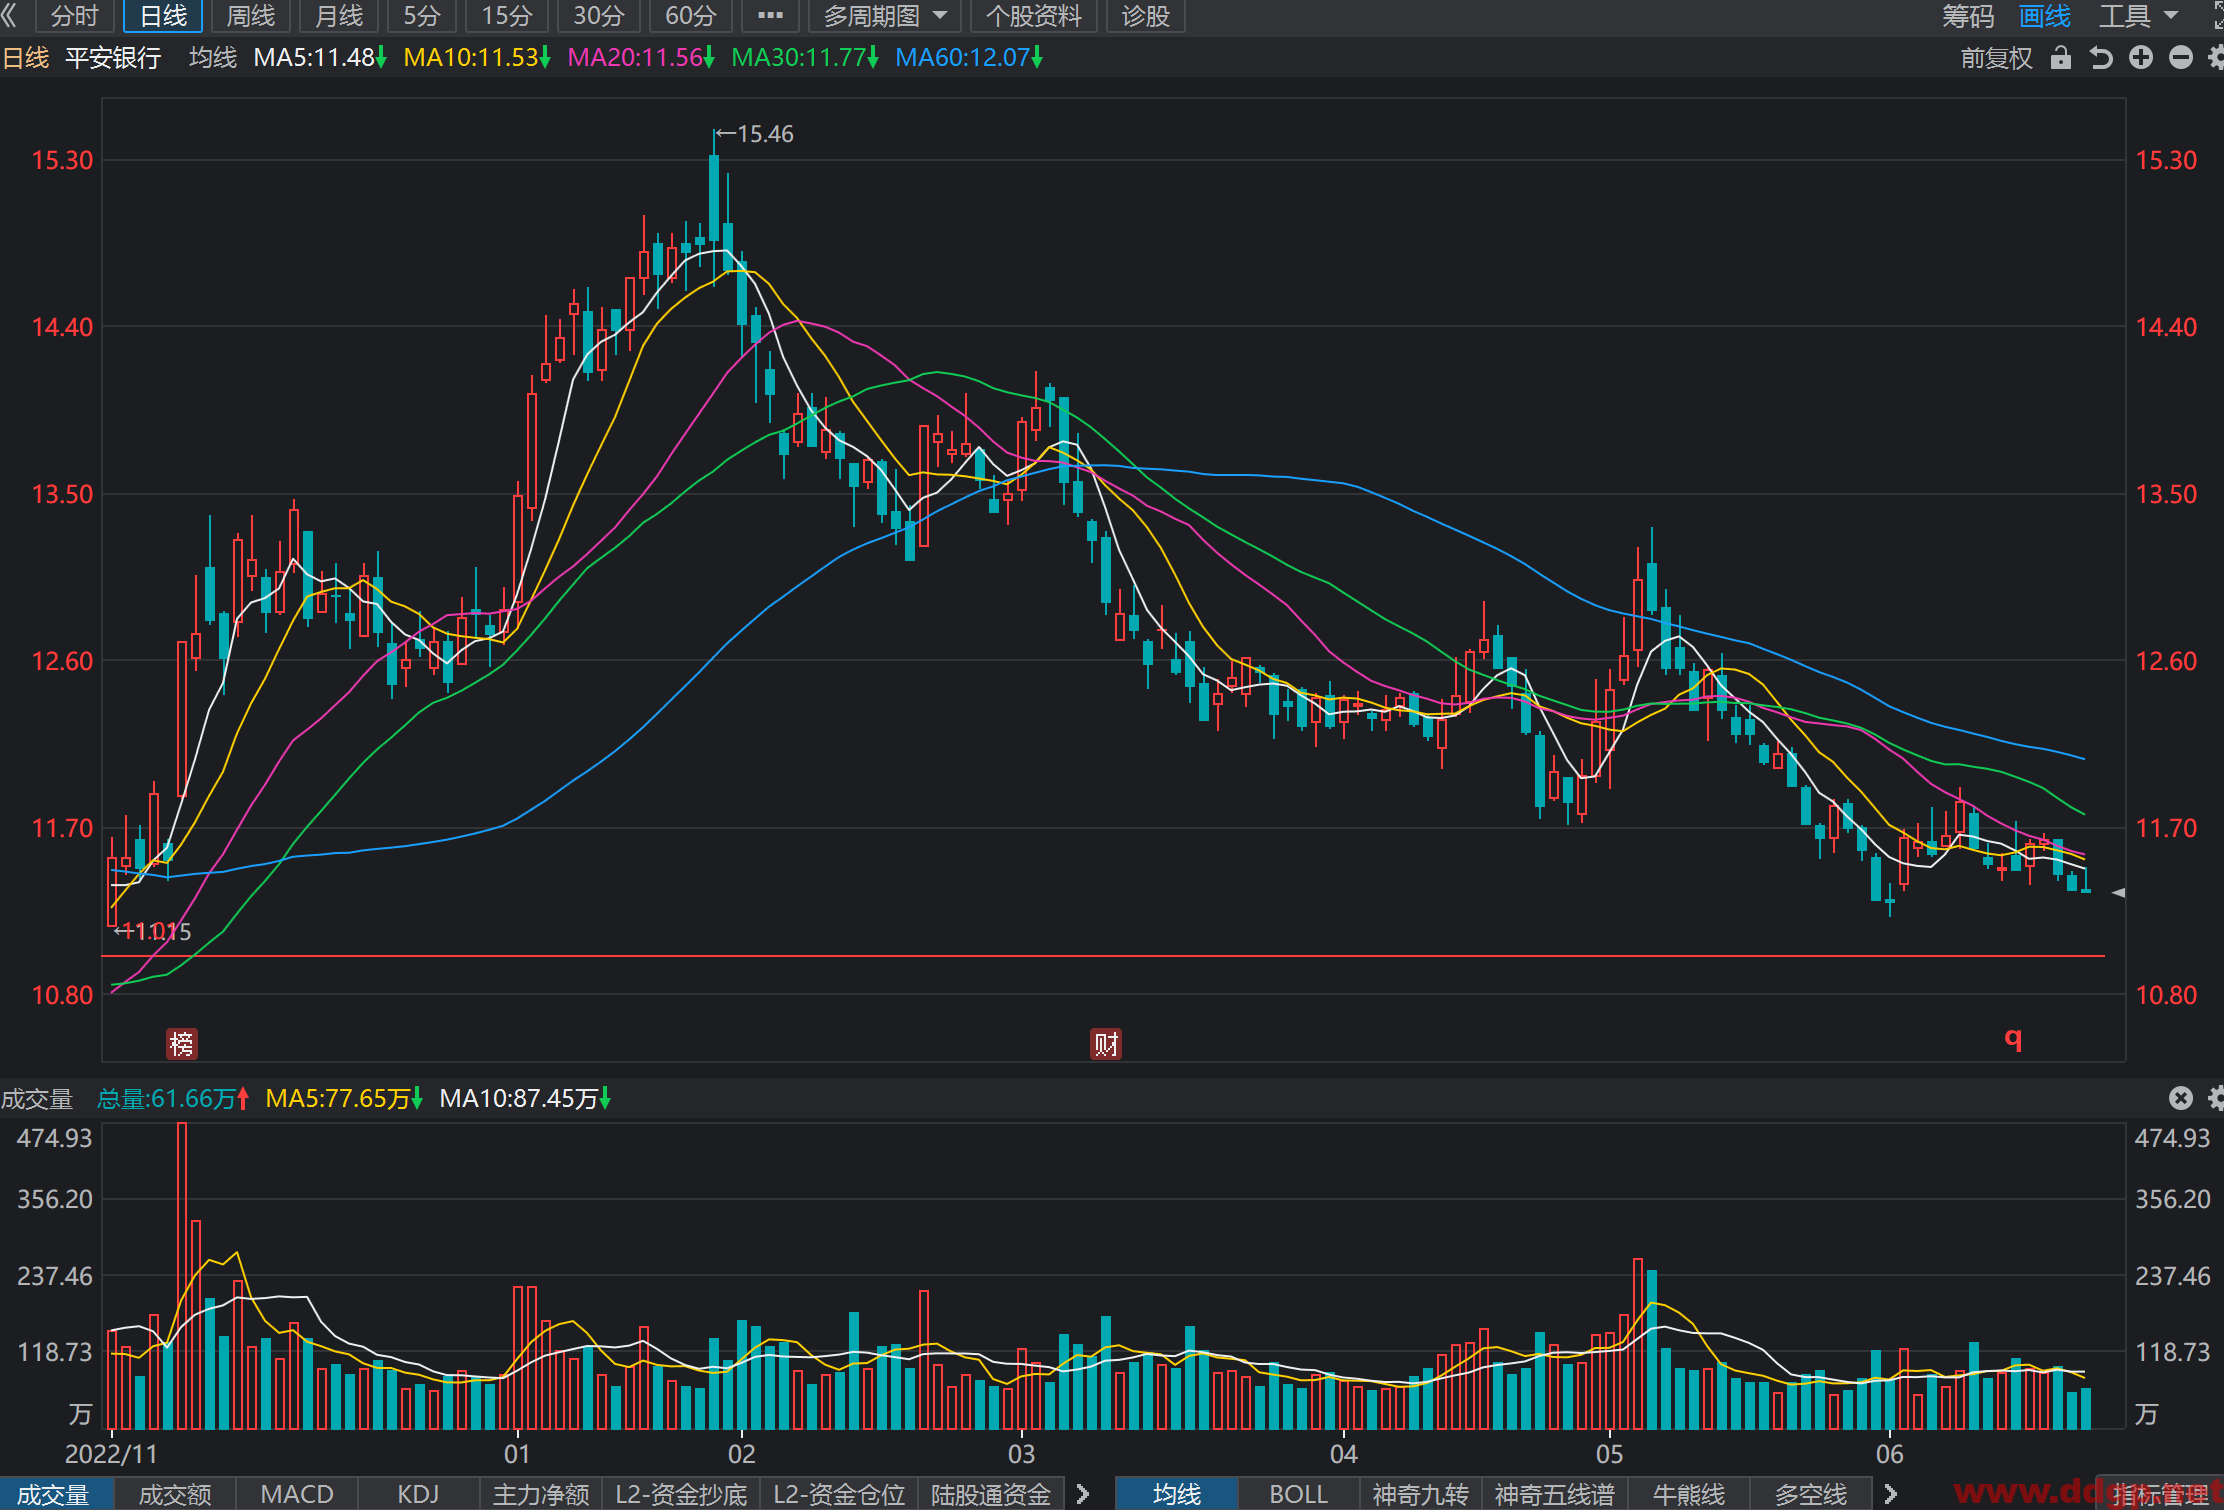Select 主力净额 sub-indicator tab
This screenshot has height=1510, width=2224.
coord(540,1494)
